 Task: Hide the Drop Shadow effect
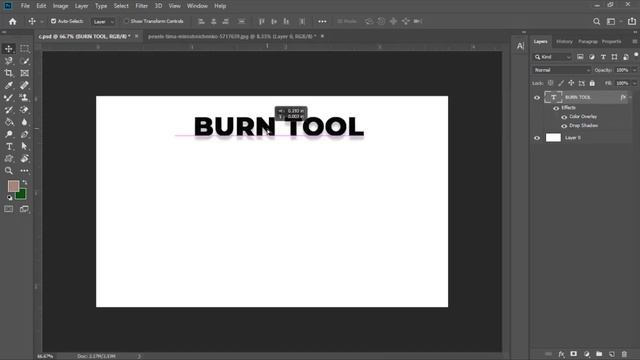(x=564, y=126)
